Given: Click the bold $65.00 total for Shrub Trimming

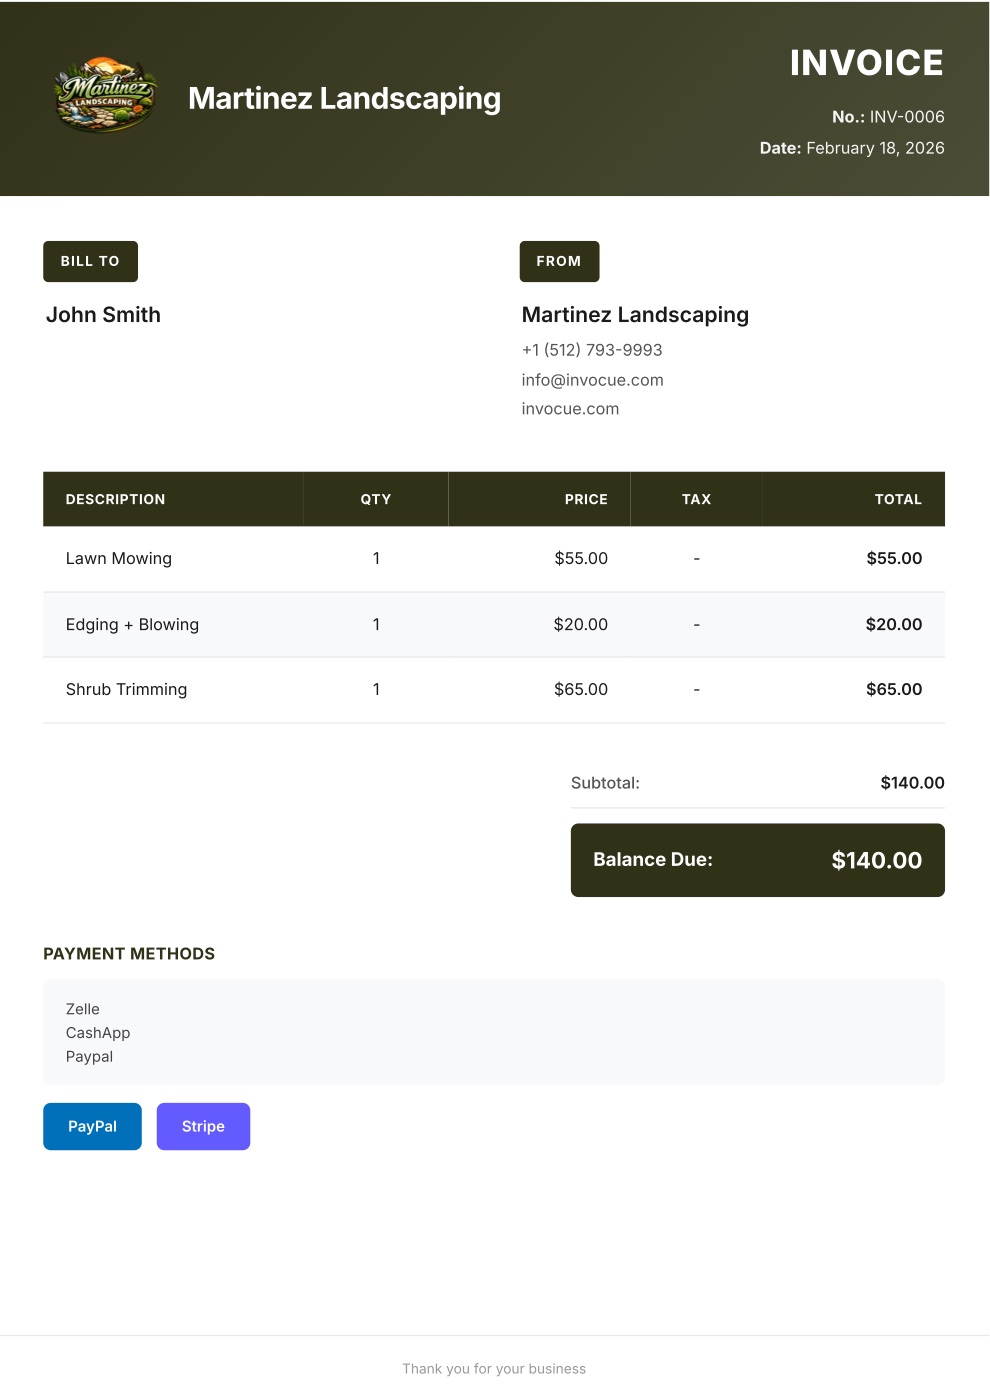Looking at the screenshot, I should coord(894,689).
